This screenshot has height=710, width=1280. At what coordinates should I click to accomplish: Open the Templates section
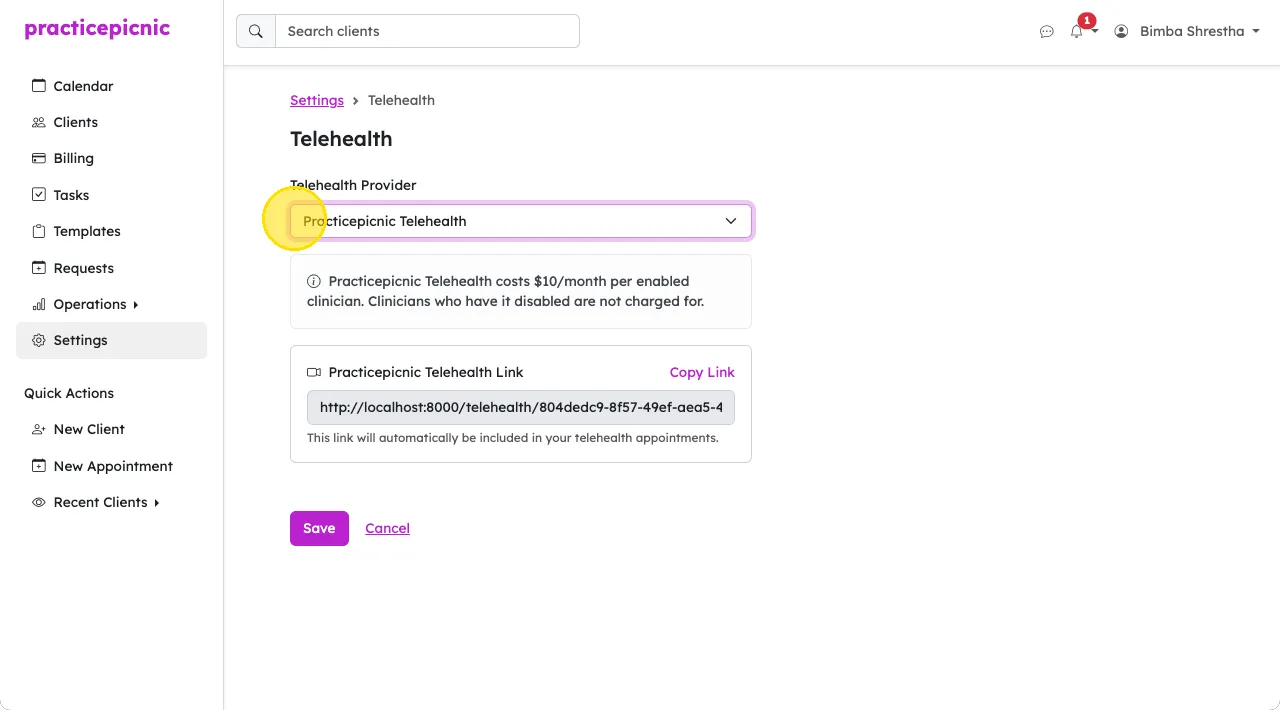pyautogui.click(x=111, y=231)
